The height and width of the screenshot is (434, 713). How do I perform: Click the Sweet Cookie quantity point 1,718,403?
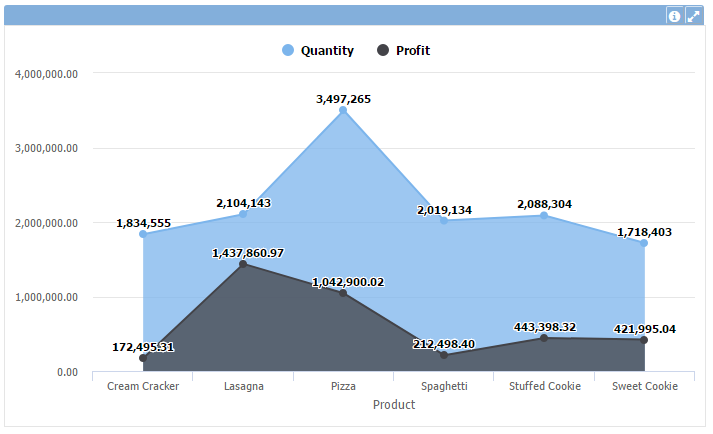click(x=644, y=243)
